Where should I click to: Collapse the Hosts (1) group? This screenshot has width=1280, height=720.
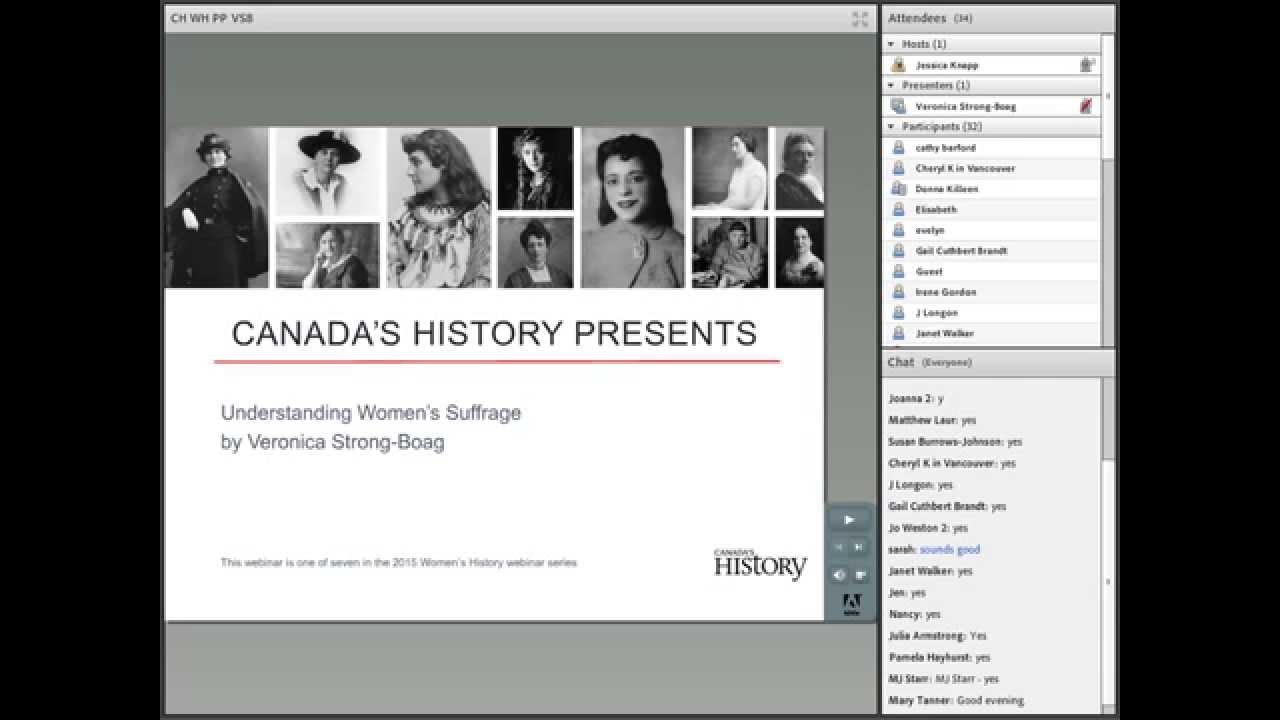(891, 44)
